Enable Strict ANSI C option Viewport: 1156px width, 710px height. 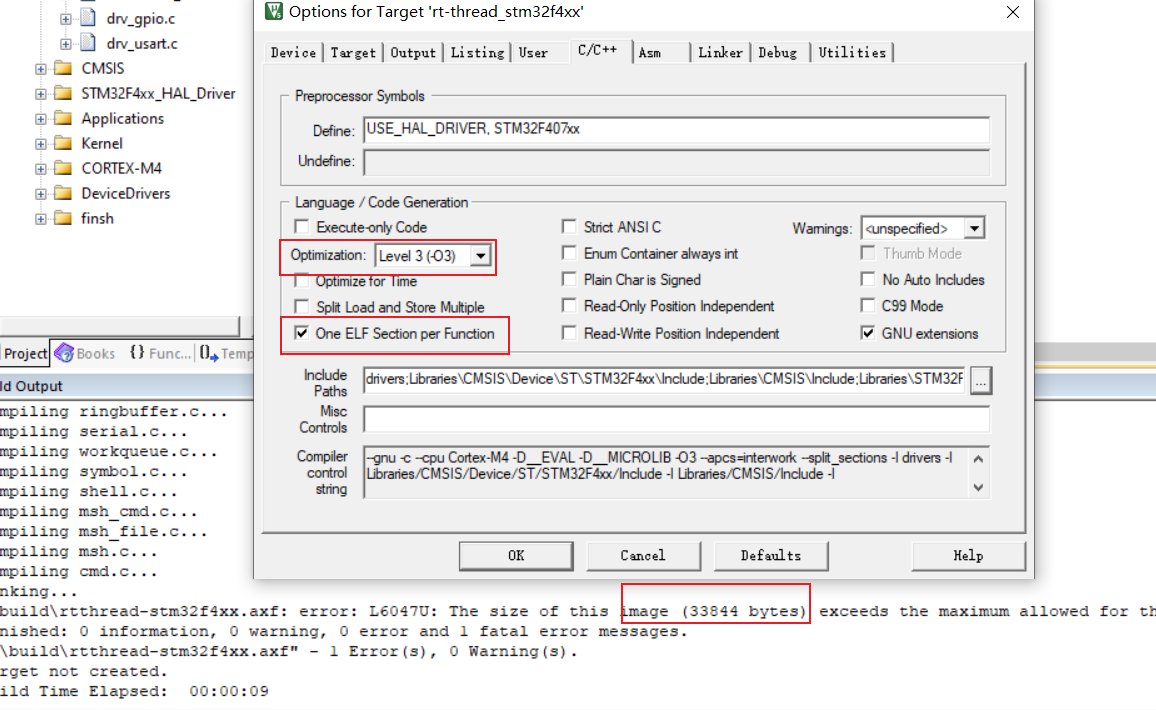click(568, 226)
